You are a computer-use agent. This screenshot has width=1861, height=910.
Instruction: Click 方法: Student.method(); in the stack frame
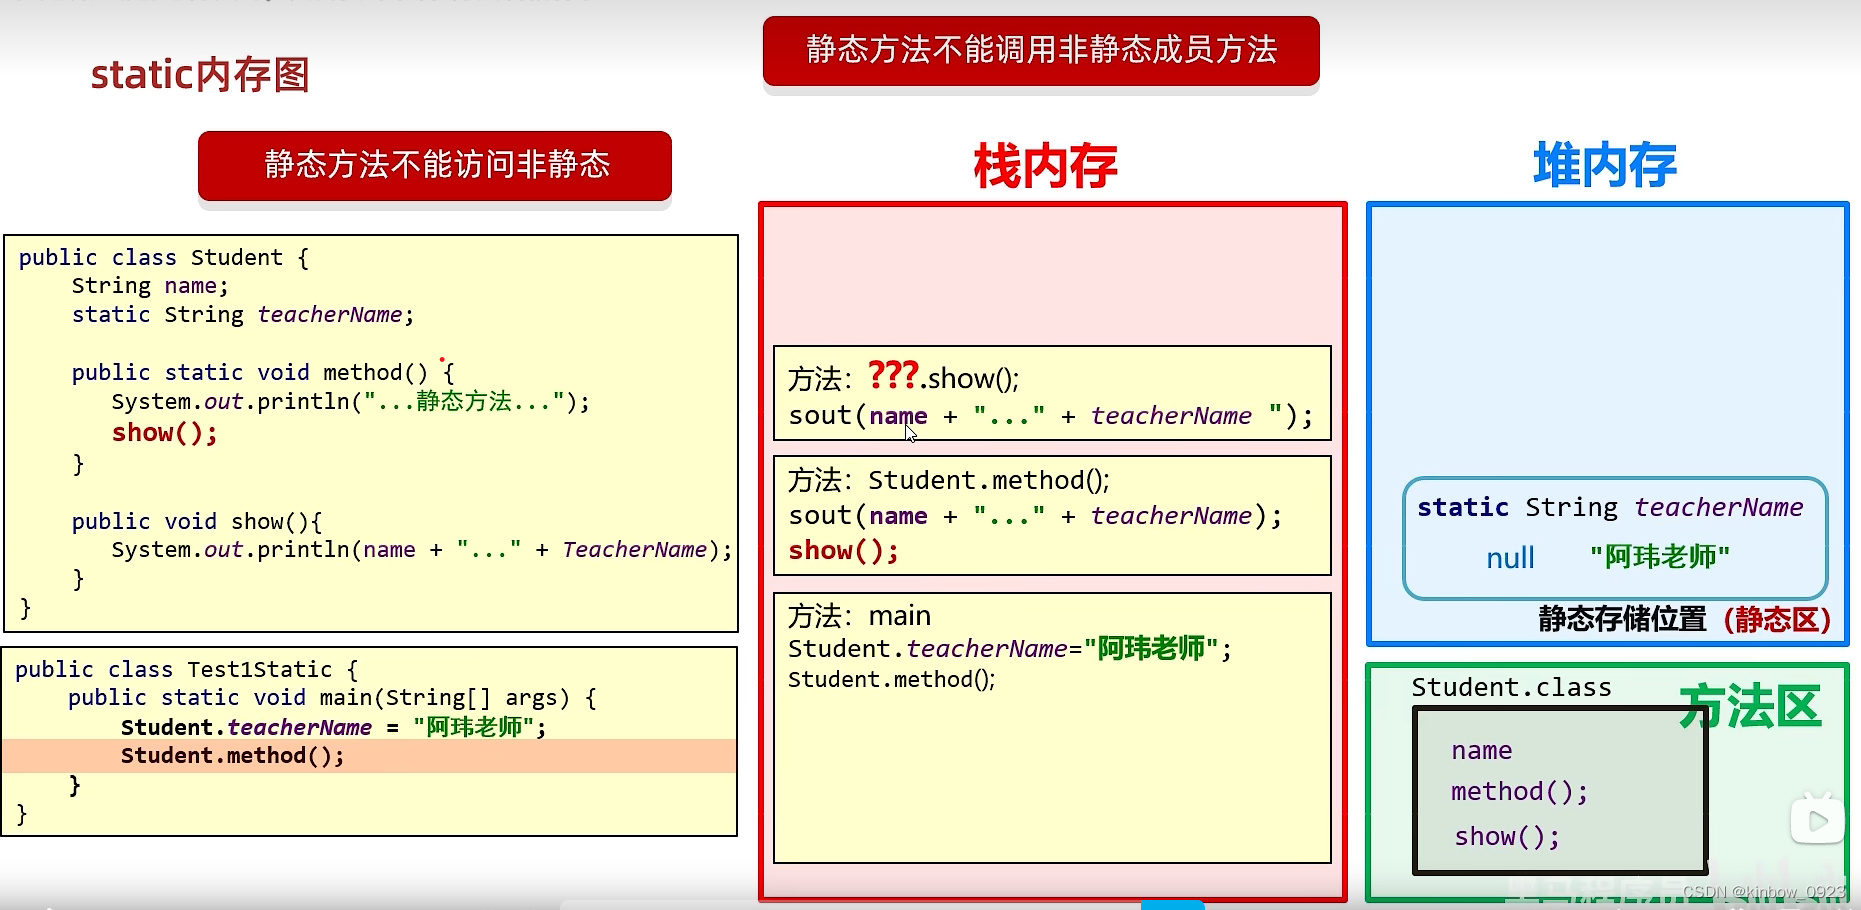coord(949,481)
